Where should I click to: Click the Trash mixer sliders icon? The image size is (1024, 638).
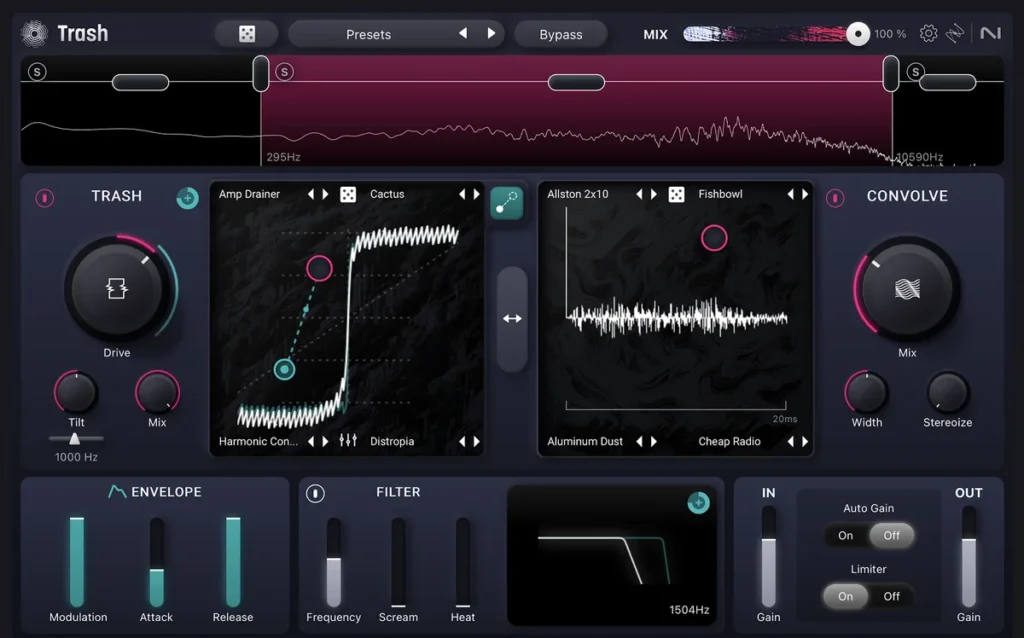[x=348, y=441]
